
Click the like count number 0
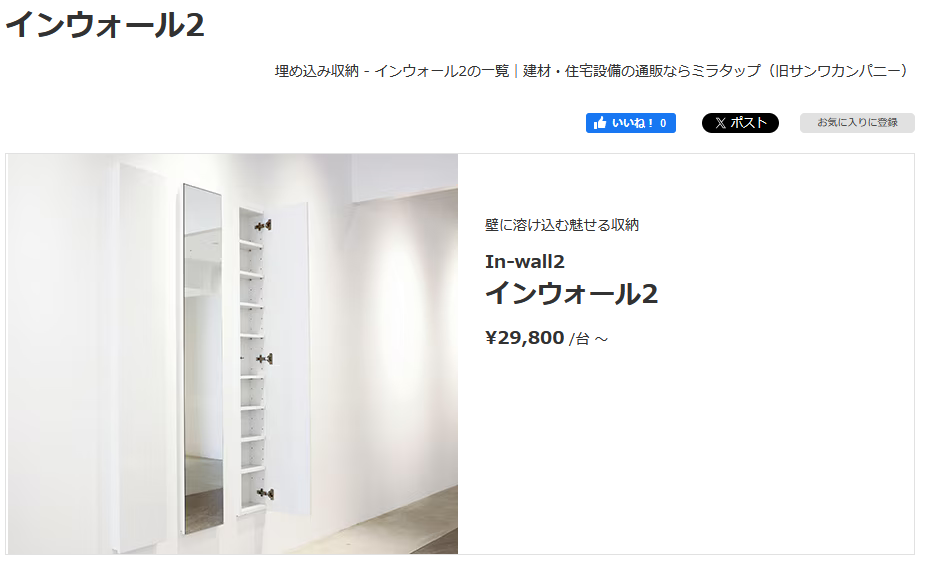[x=663, y=123]
